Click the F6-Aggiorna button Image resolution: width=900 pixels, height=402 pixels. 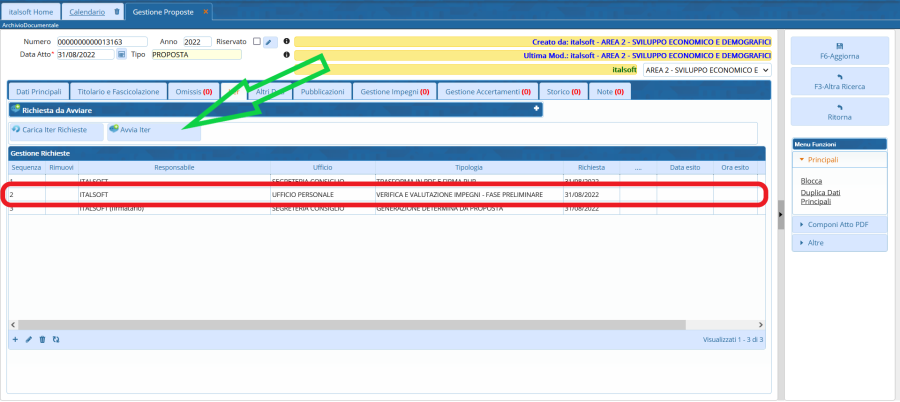tap(839, 51)
